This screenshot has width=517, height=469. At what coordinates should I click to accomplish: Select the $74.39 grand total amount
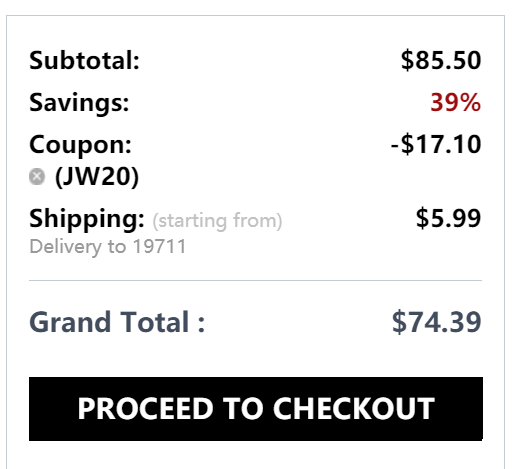point(437,322)
